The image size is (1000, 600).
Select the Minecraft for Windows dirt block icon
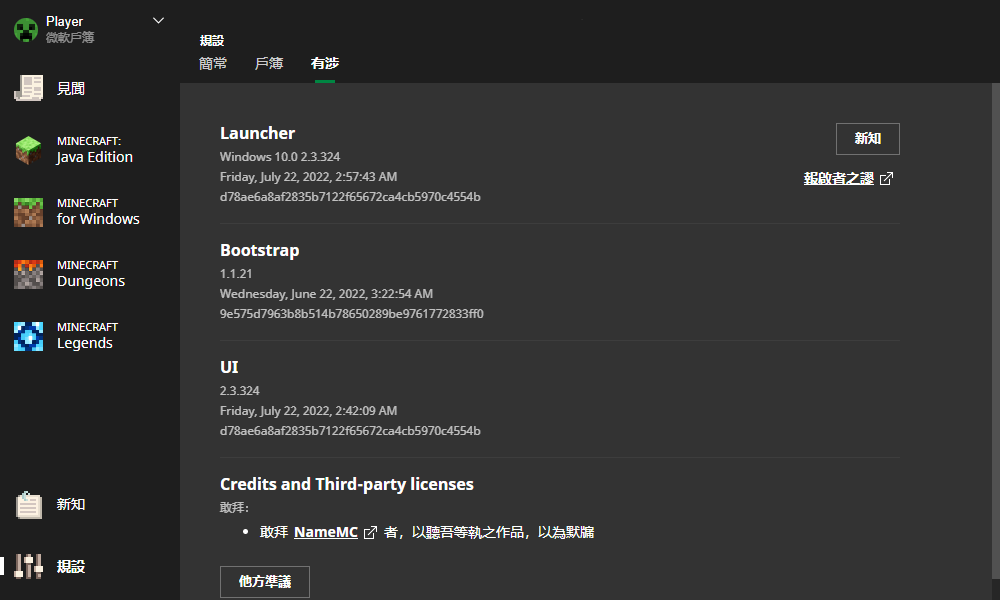click(x=29, y=212)
